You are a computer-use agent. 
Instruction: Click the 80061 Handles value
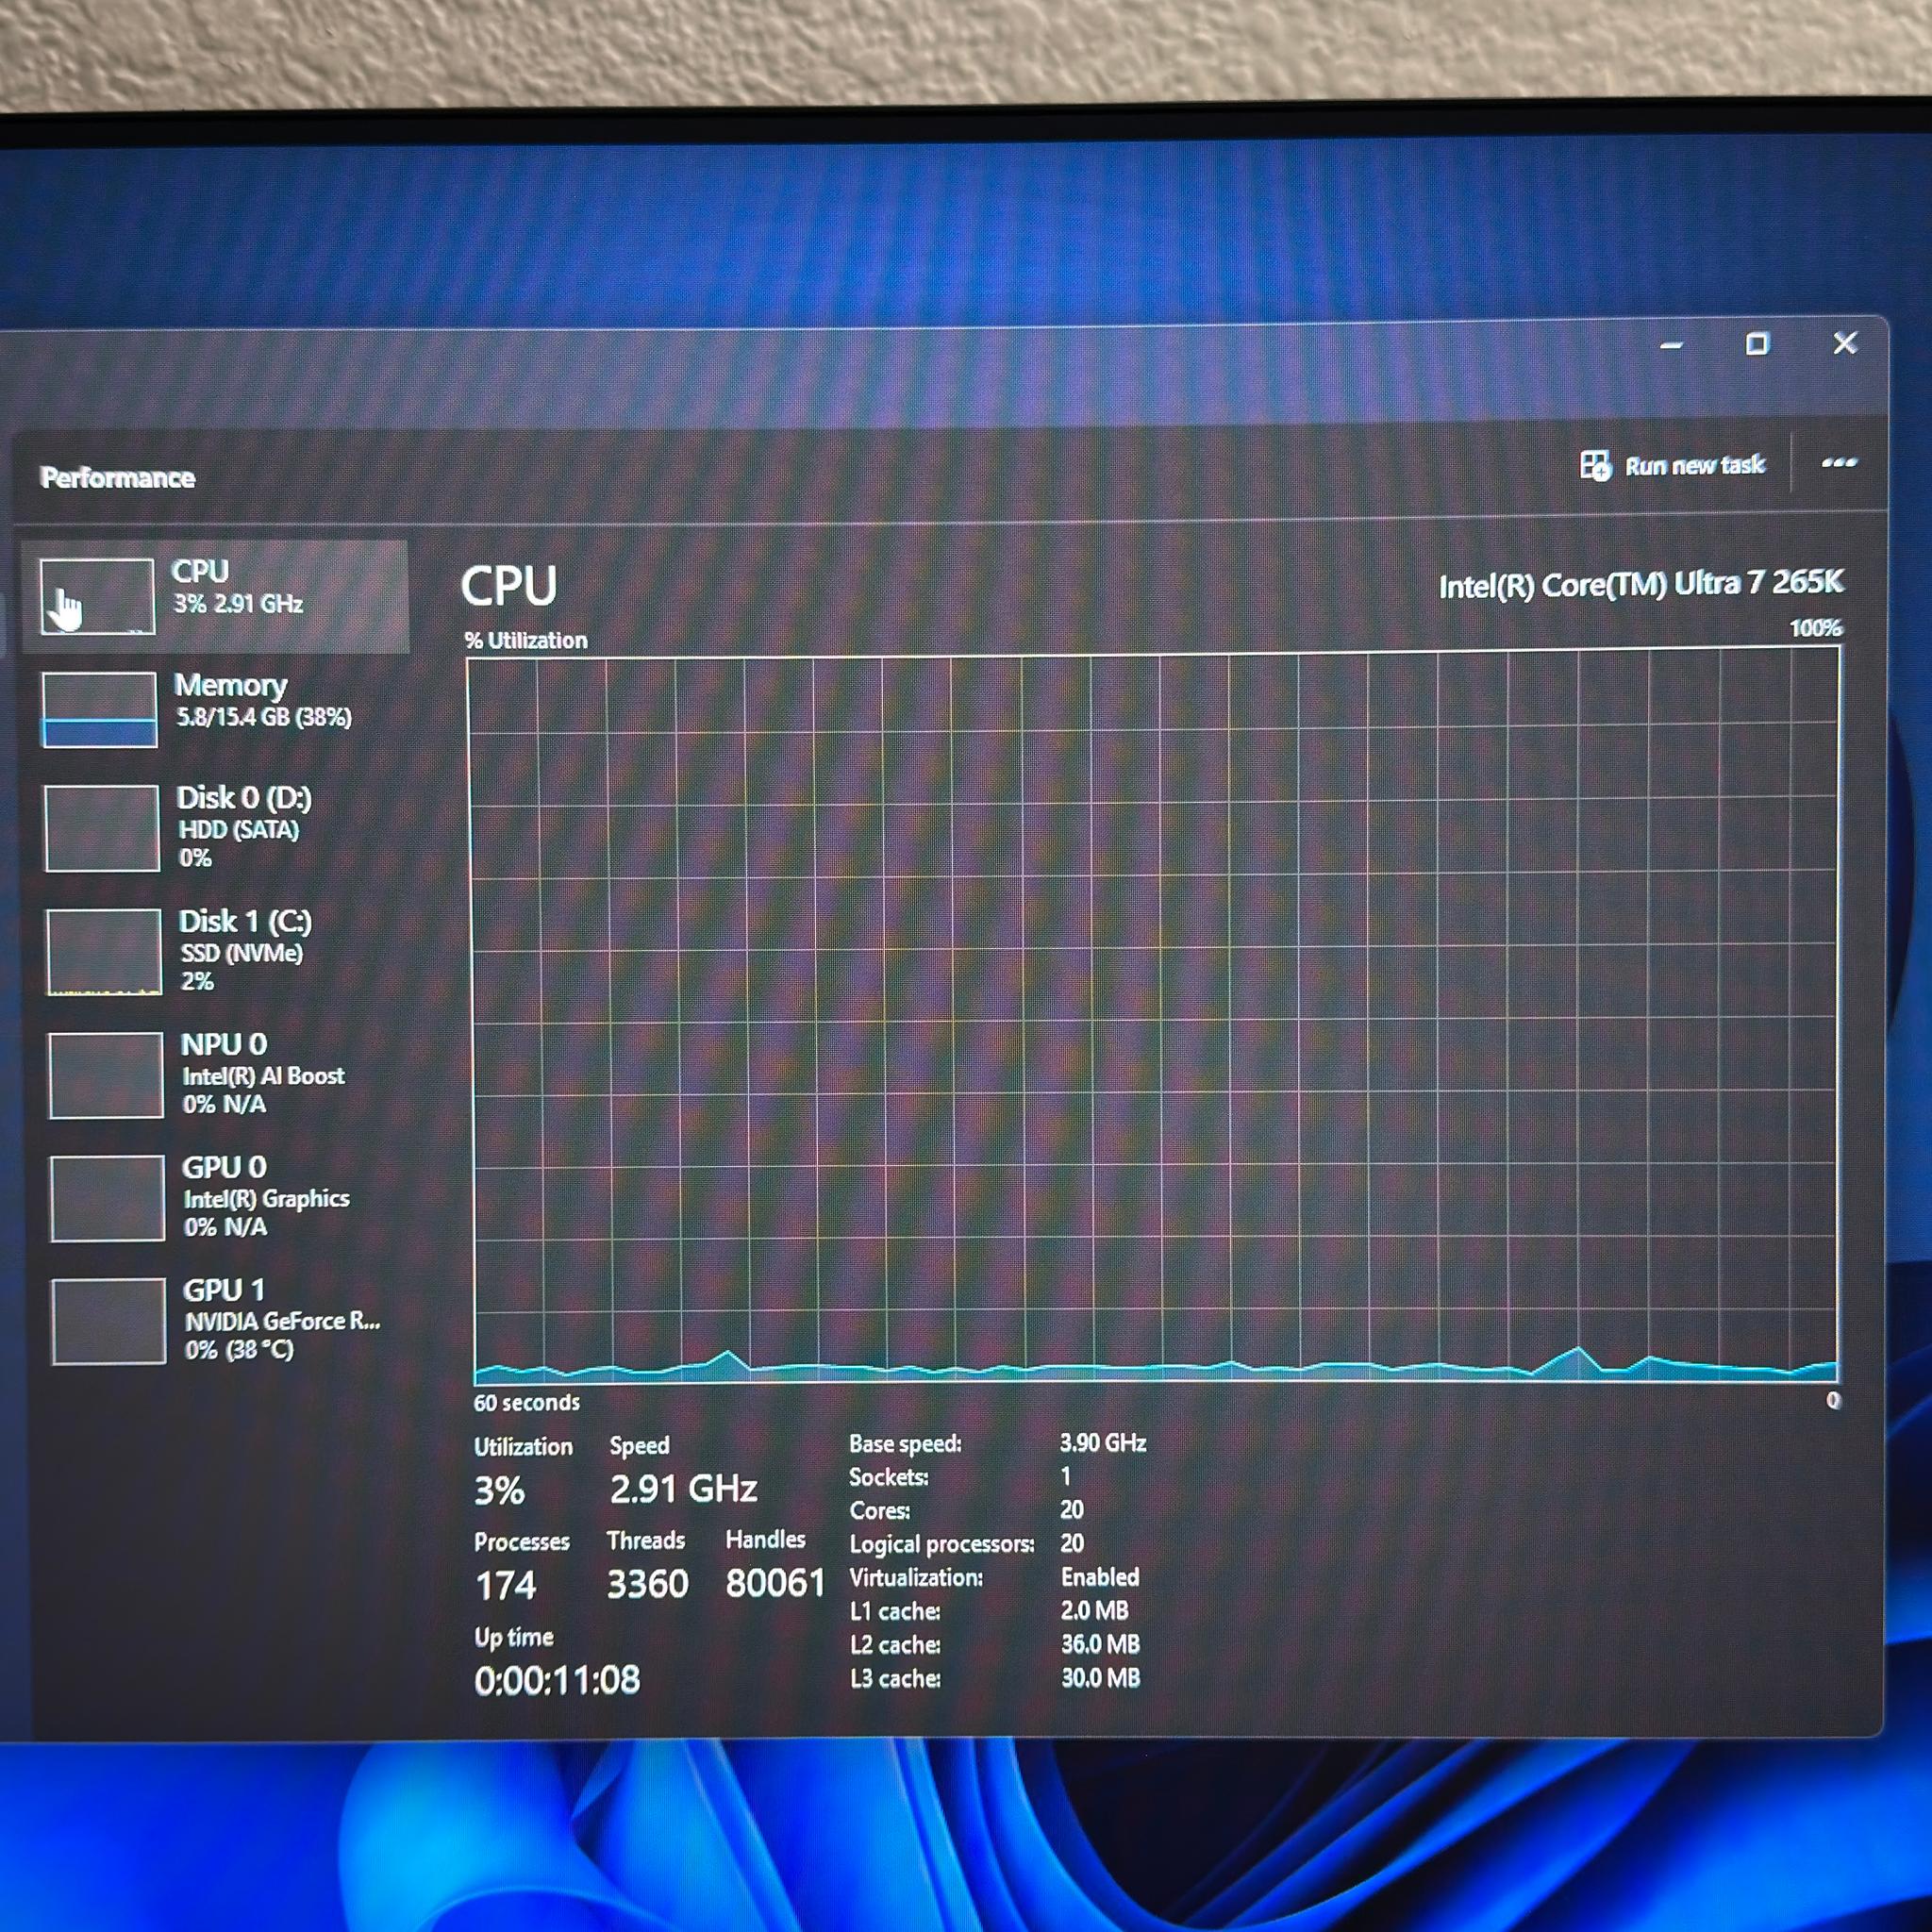(775, 1583)
